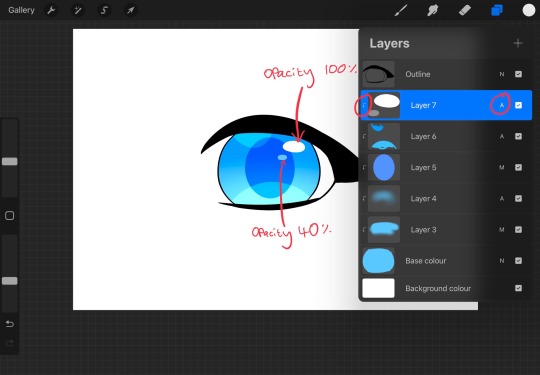Open Background colour swatch
The image size is (540, 375).
[378, 288]
